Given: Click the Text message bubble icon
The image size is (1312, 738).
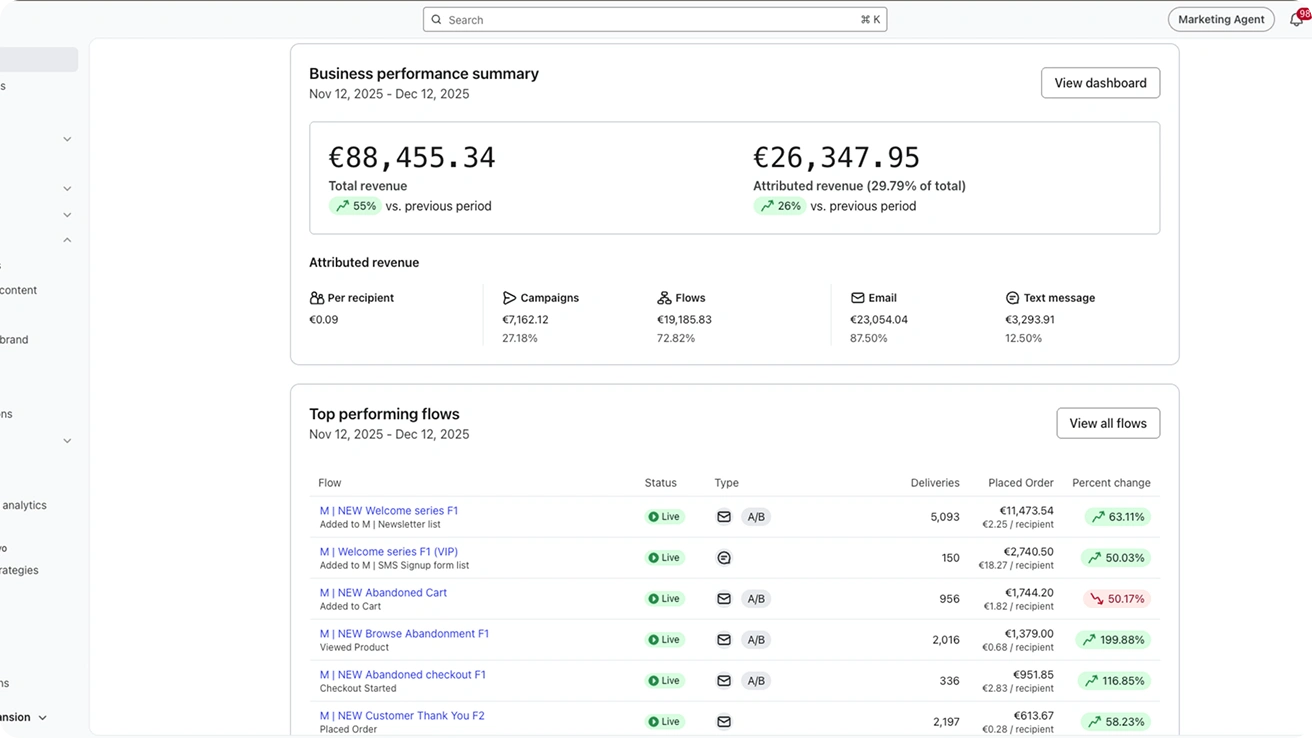Looking at the screenshot, I should [1012, 298].
